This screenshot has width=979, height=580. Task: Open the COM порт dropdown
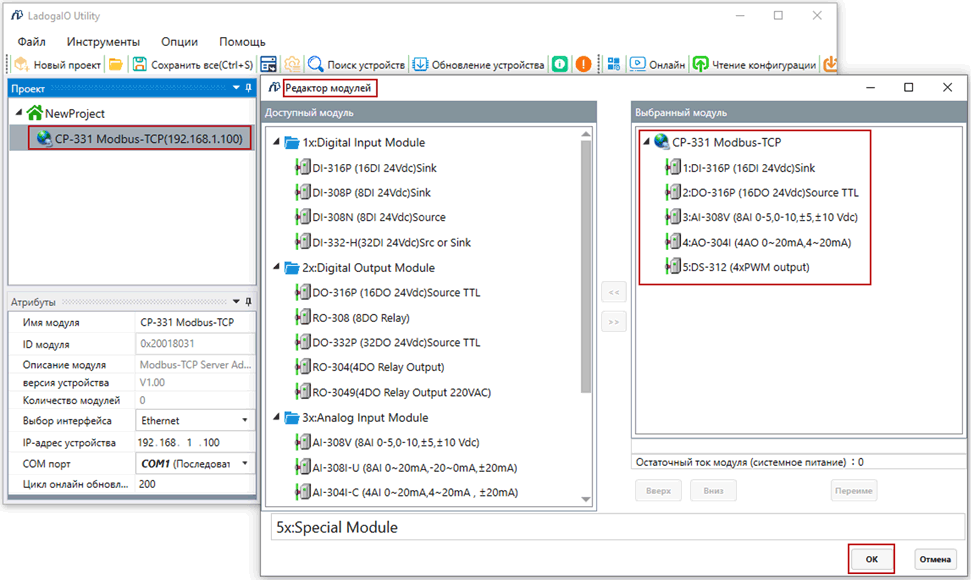click(x=245, y=463)
